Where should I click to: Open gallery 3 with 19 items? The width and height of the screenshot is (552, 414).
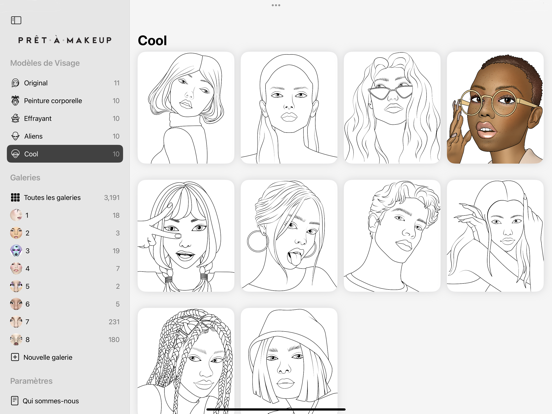pyautogui.click(x=65, y=251)
